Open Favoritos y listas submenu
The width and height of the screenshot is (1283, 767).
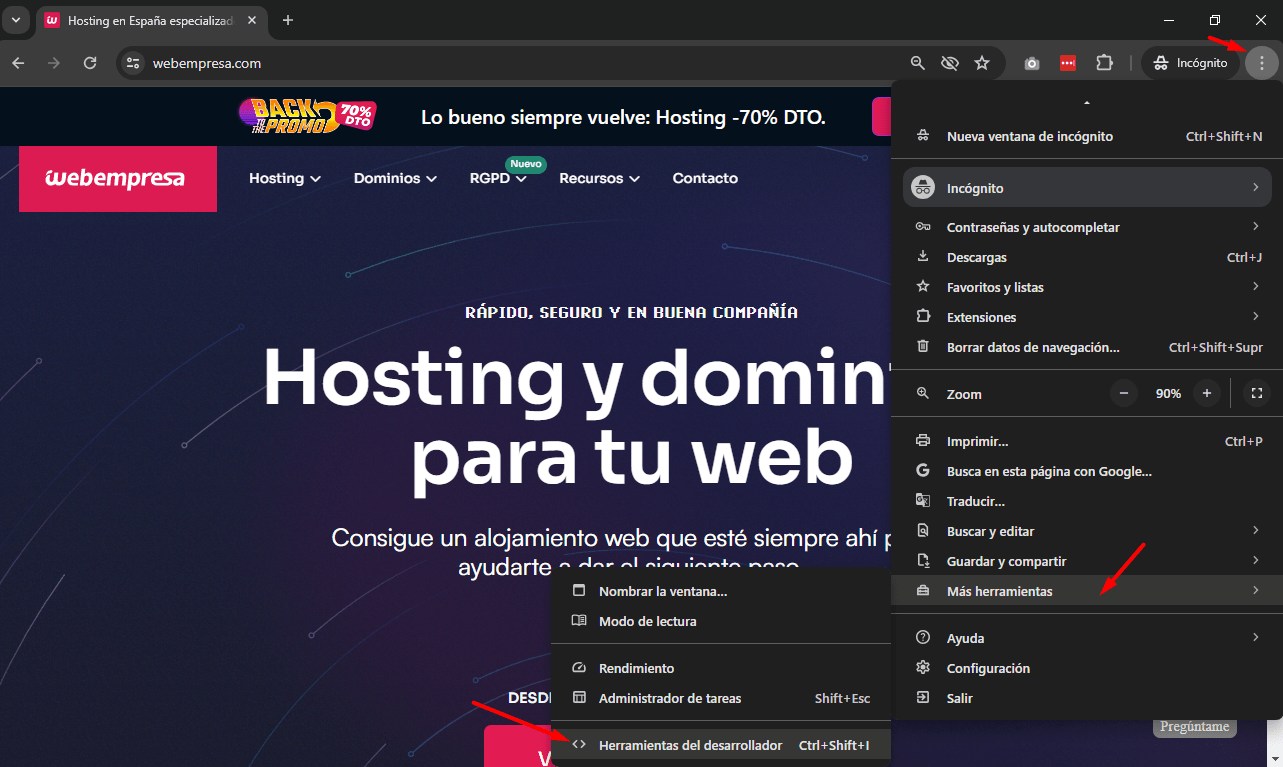point(1087,287)
